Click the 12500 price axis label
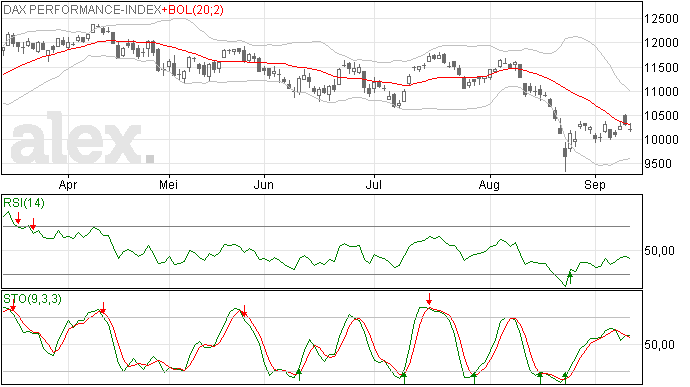Image resolution: width=690 pixels, height=387 pixels. tap(661, 19)
